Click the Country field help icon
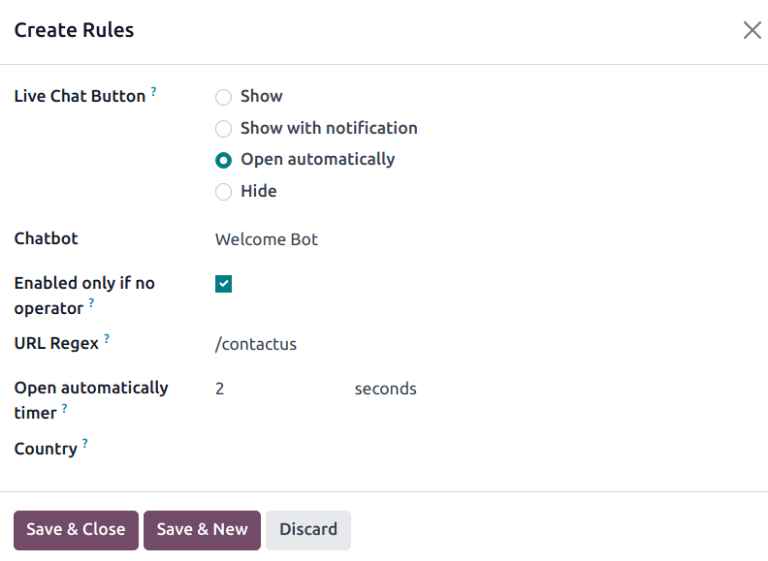 point(85,444)
